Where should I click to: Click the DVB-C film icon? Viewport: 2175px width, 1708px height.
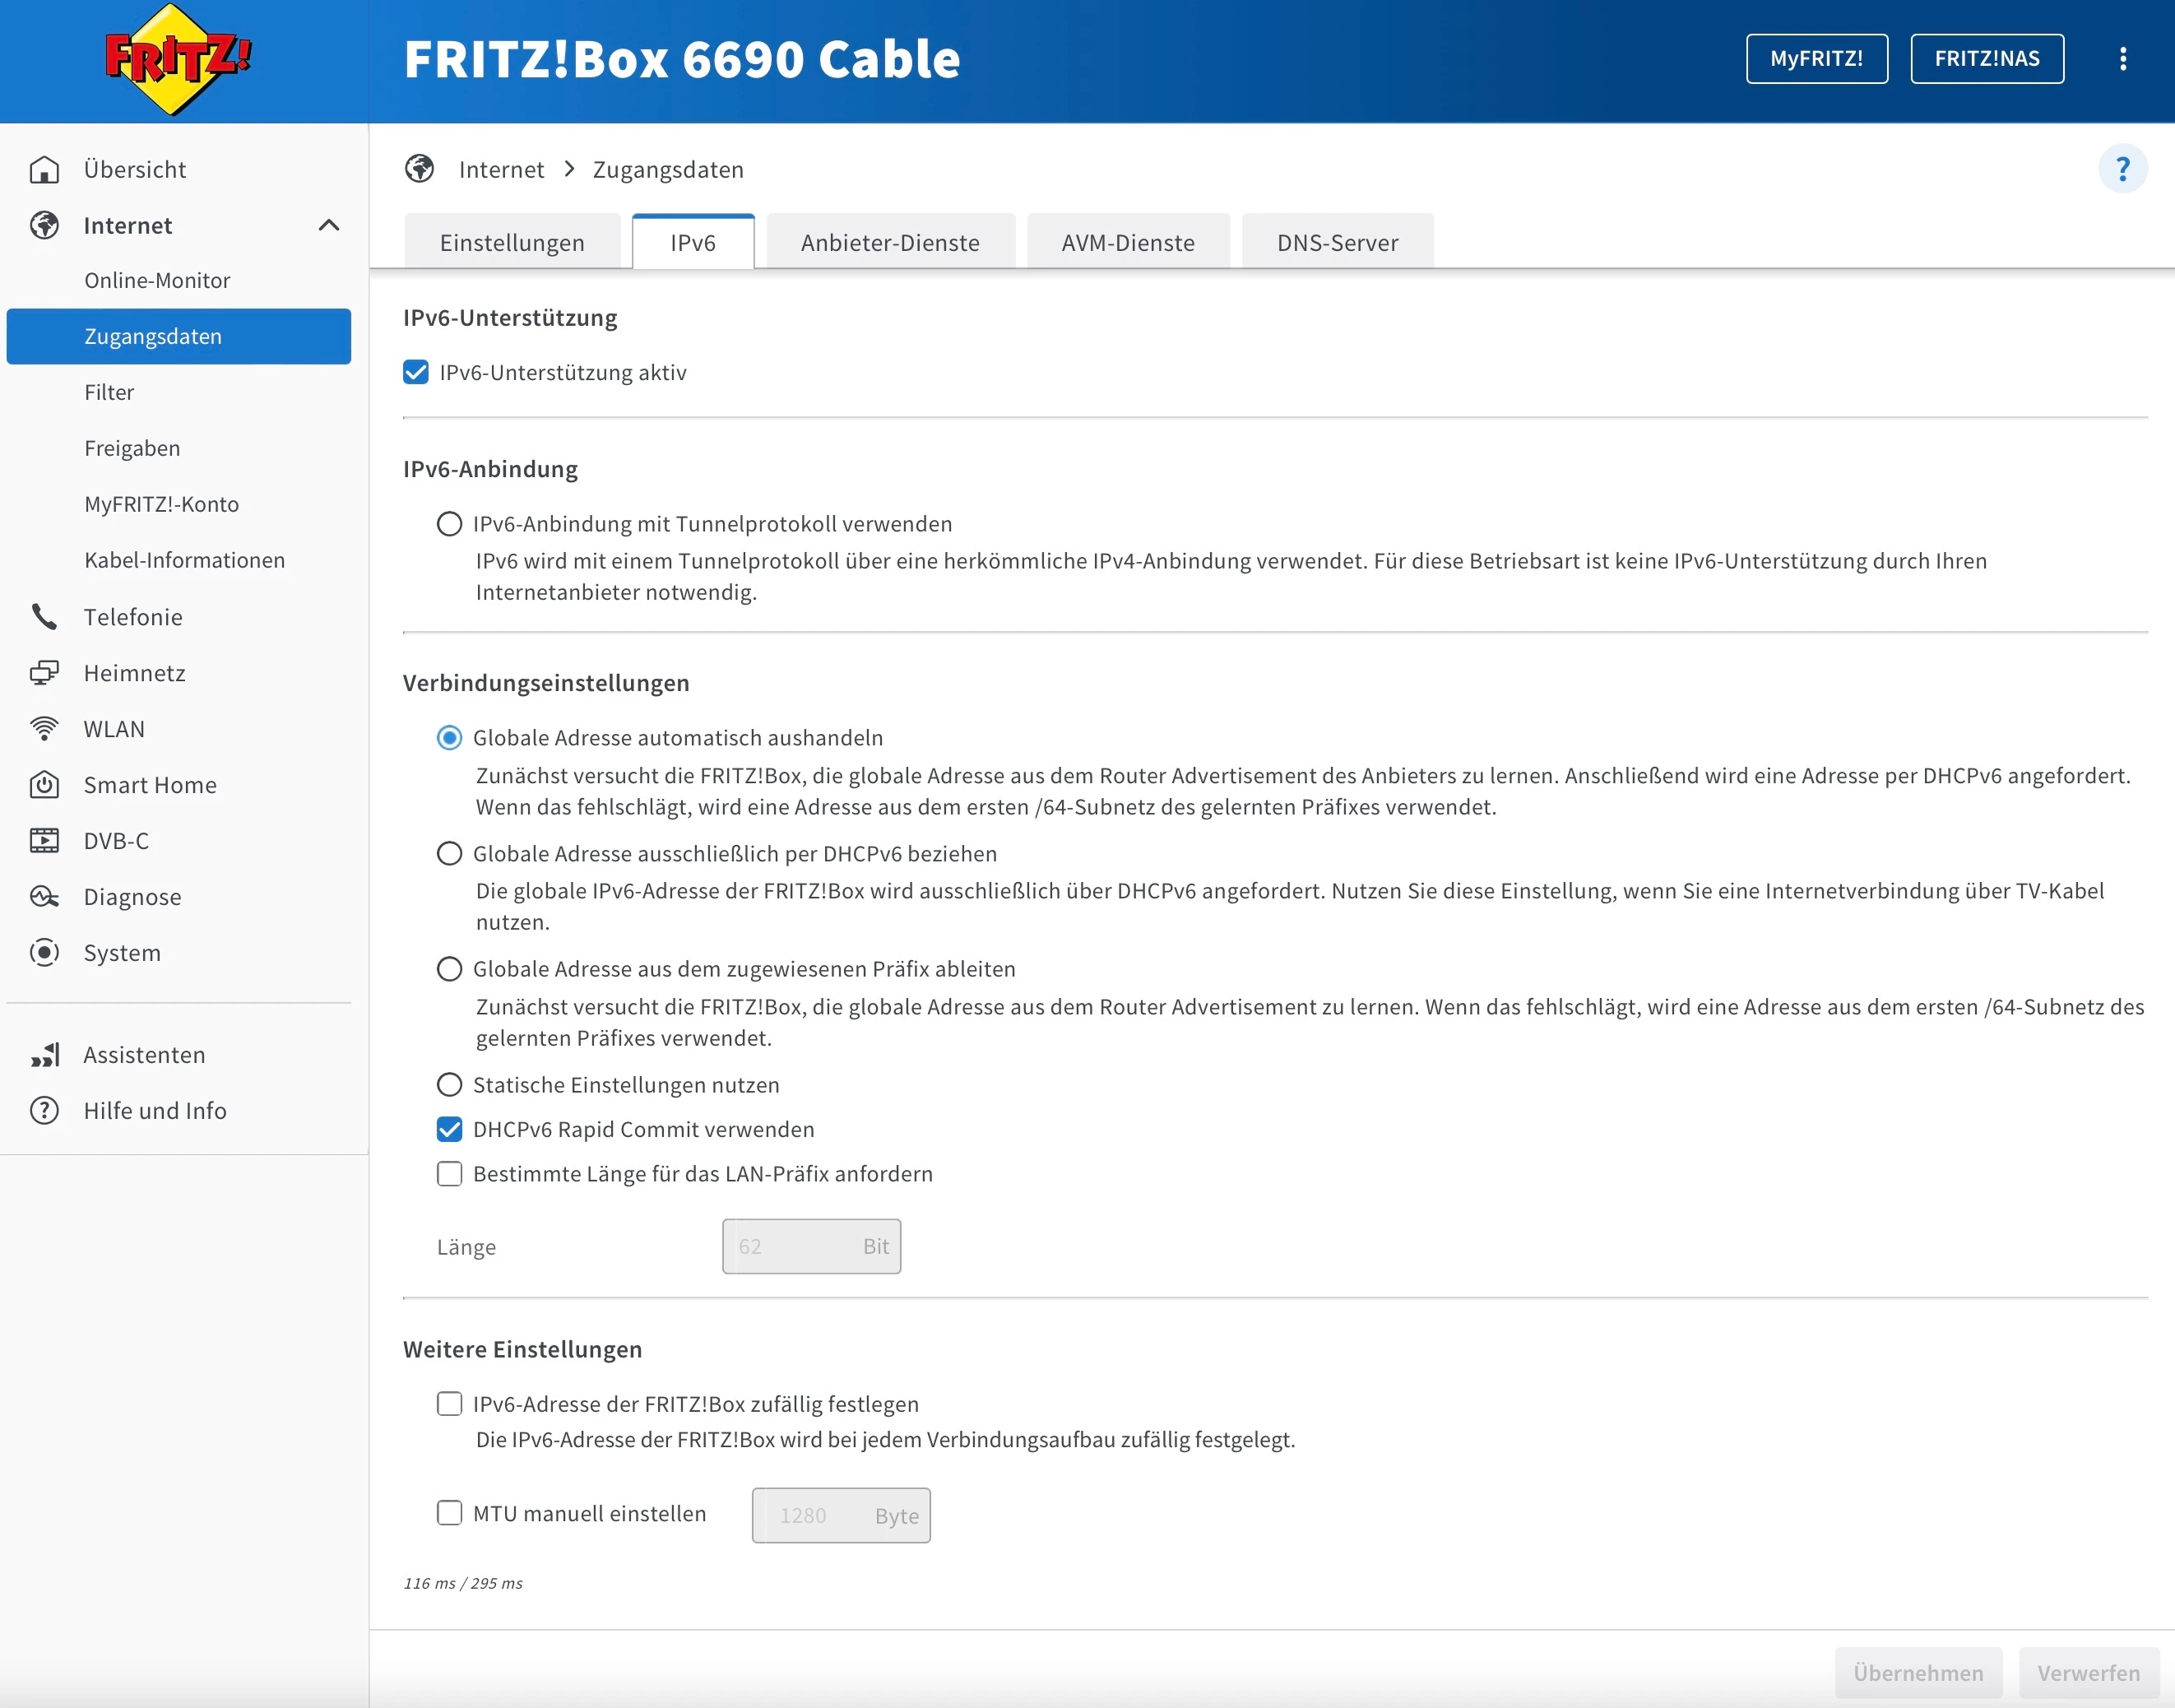[44, 841]
